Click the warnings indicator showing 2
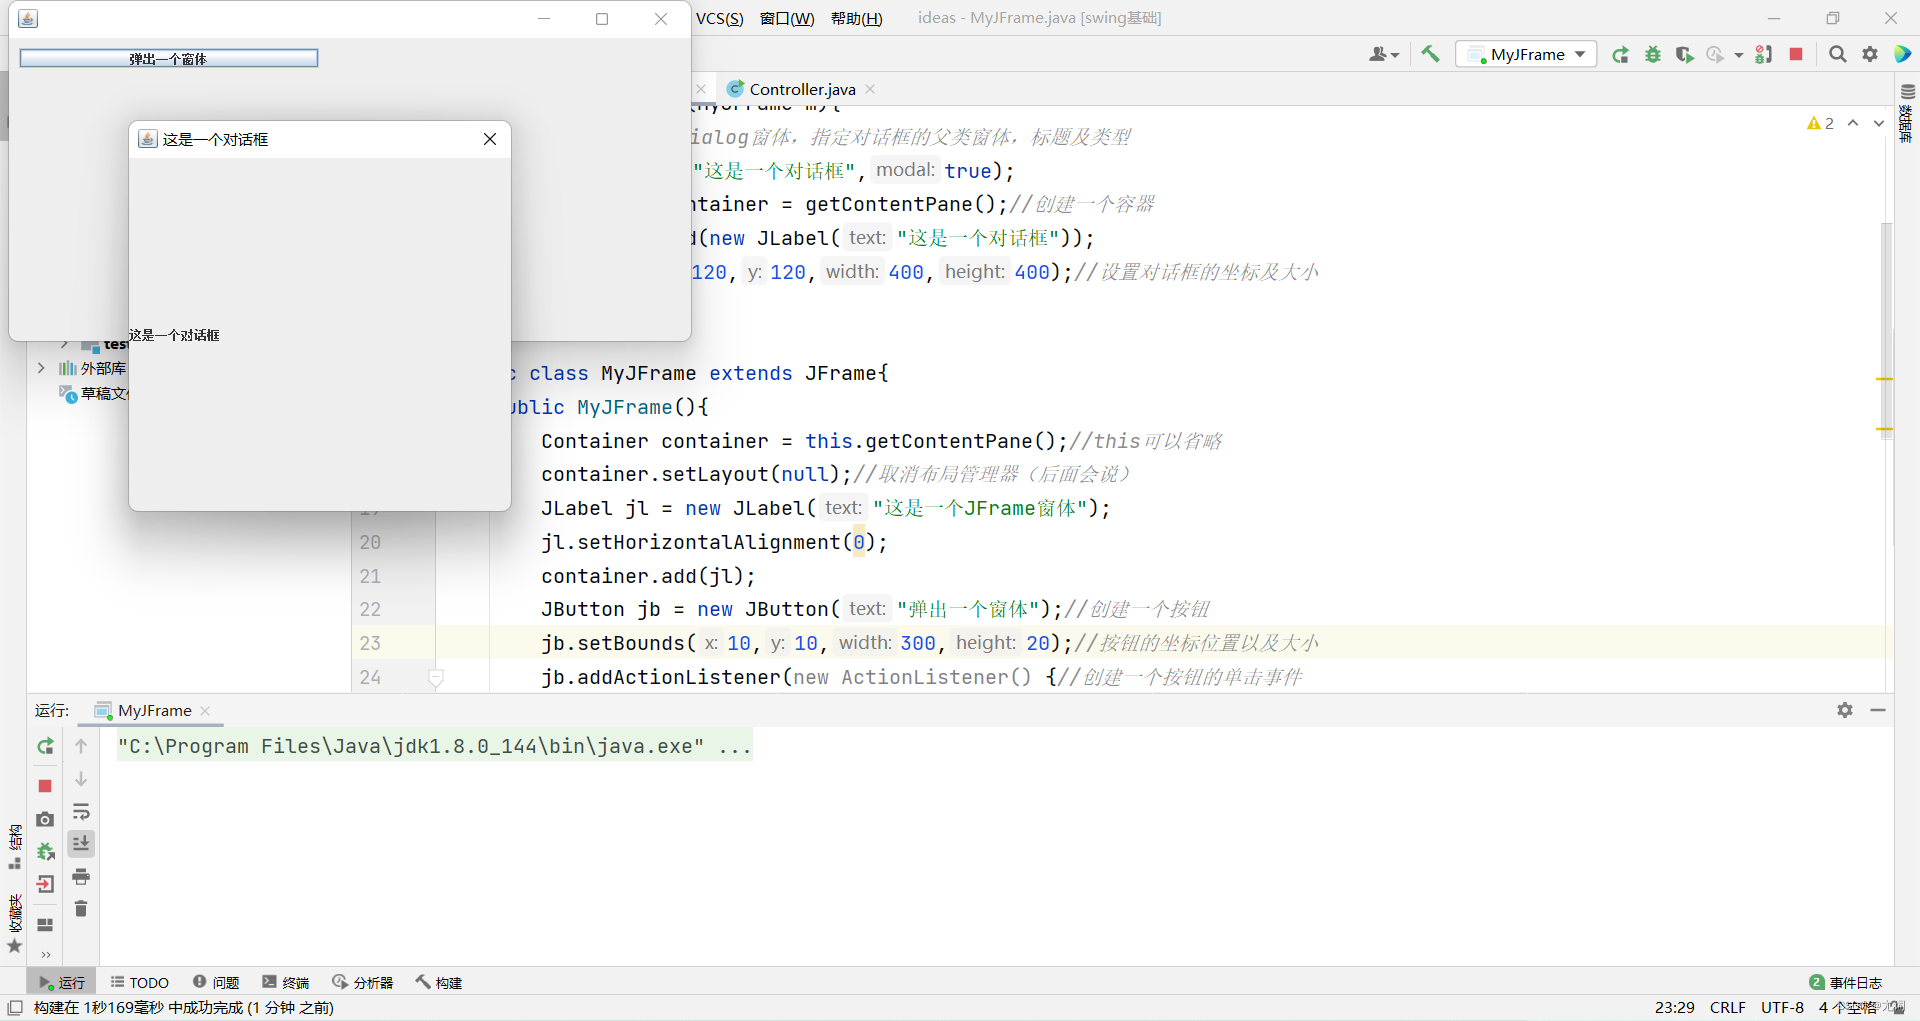Image resolution: width=1920 pixels, height=1021 pixels. [x=1820, y=123]
